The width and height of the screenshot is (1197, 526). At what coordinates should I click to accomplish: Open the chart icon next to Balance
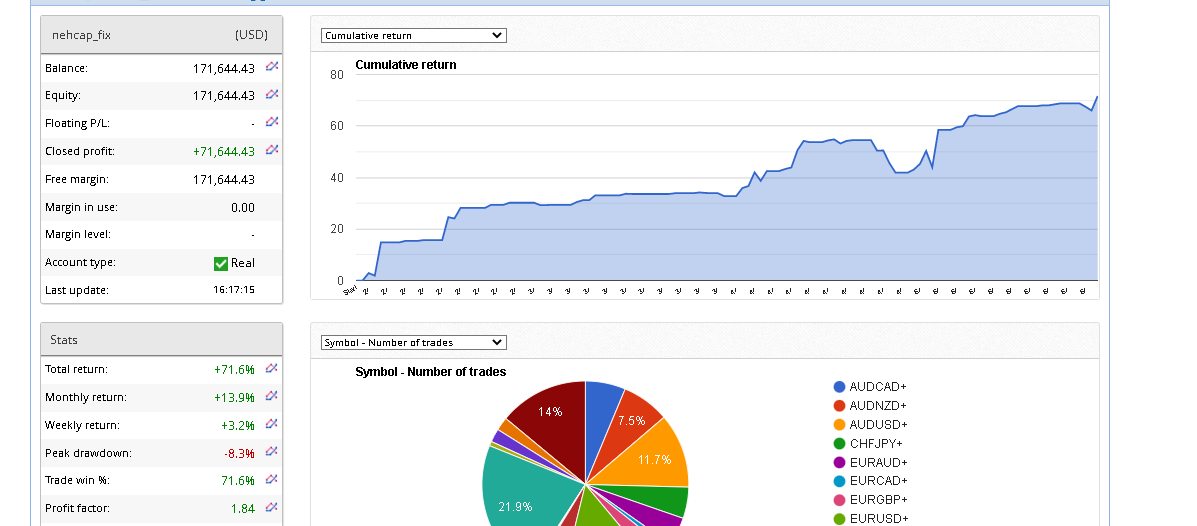[x=271, y=67]
